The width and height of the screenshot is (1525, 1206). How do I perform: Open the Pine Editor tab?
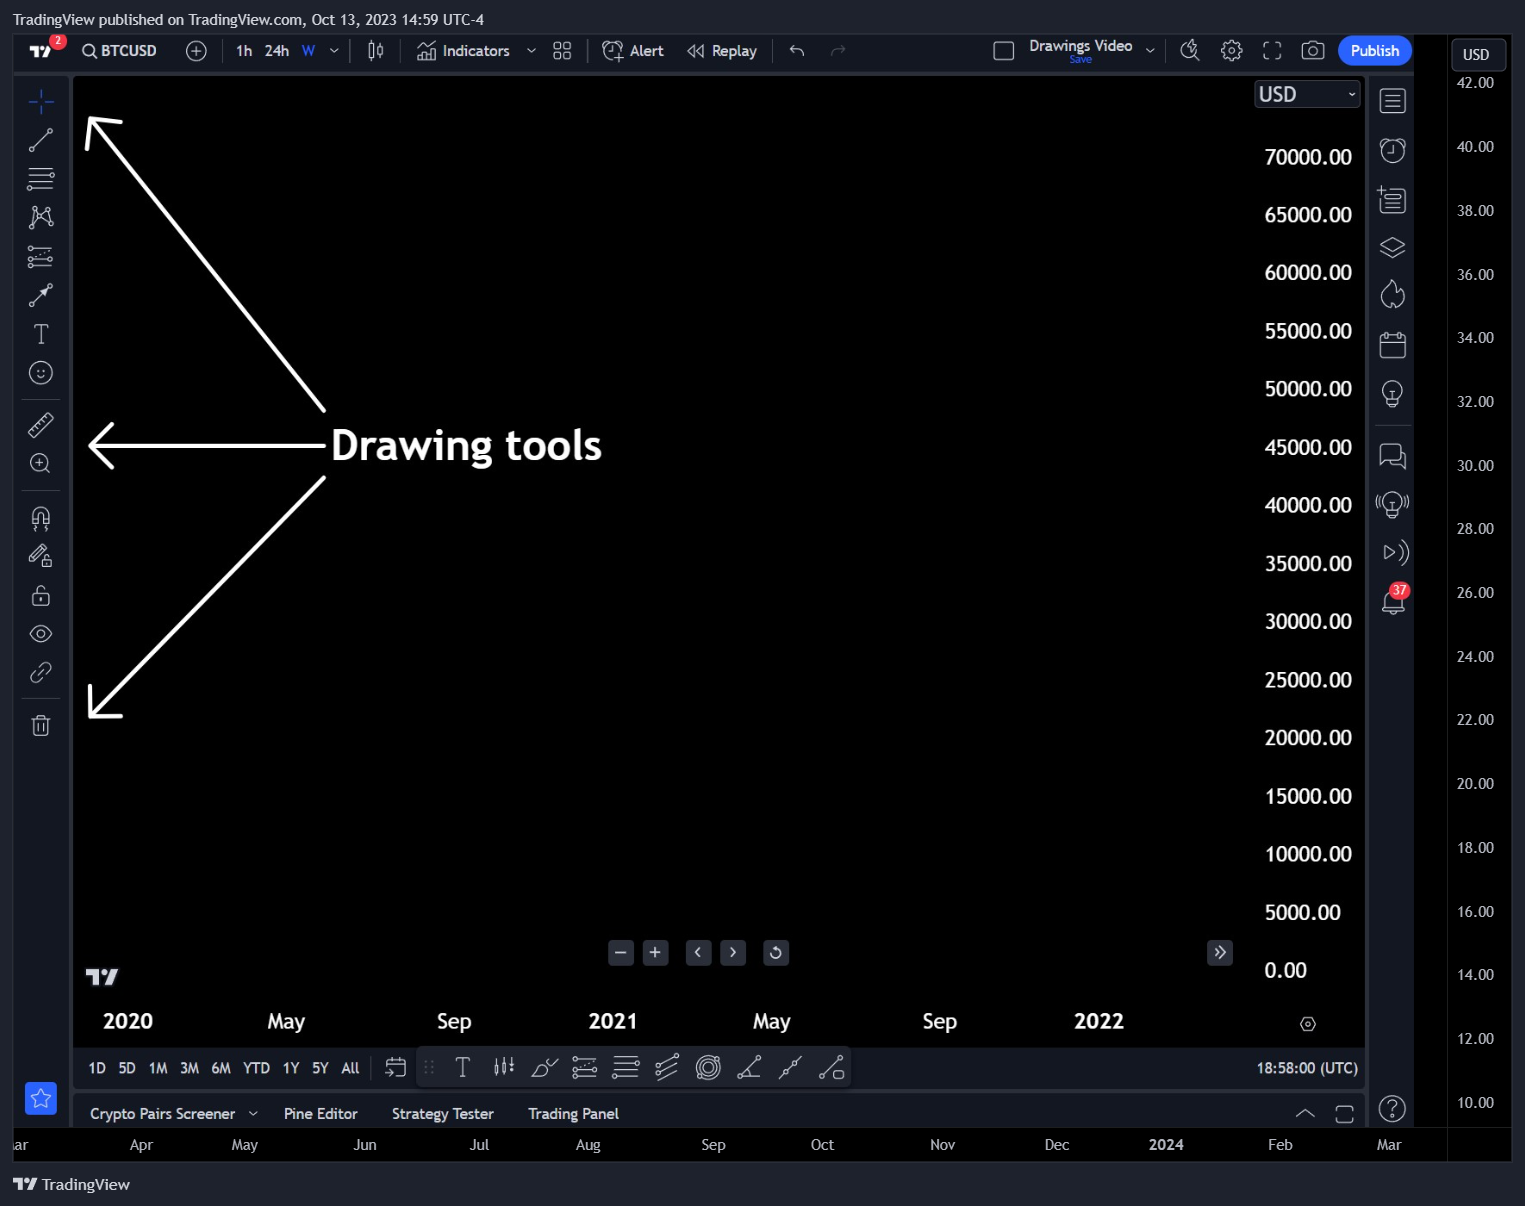click(321, 1114)
